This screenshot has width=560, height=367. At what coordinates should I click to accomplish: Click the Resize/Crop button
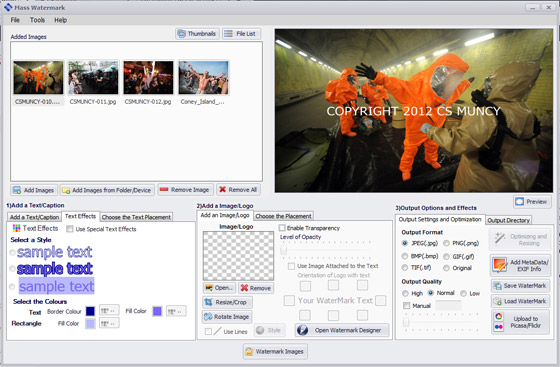coord(227,302)
